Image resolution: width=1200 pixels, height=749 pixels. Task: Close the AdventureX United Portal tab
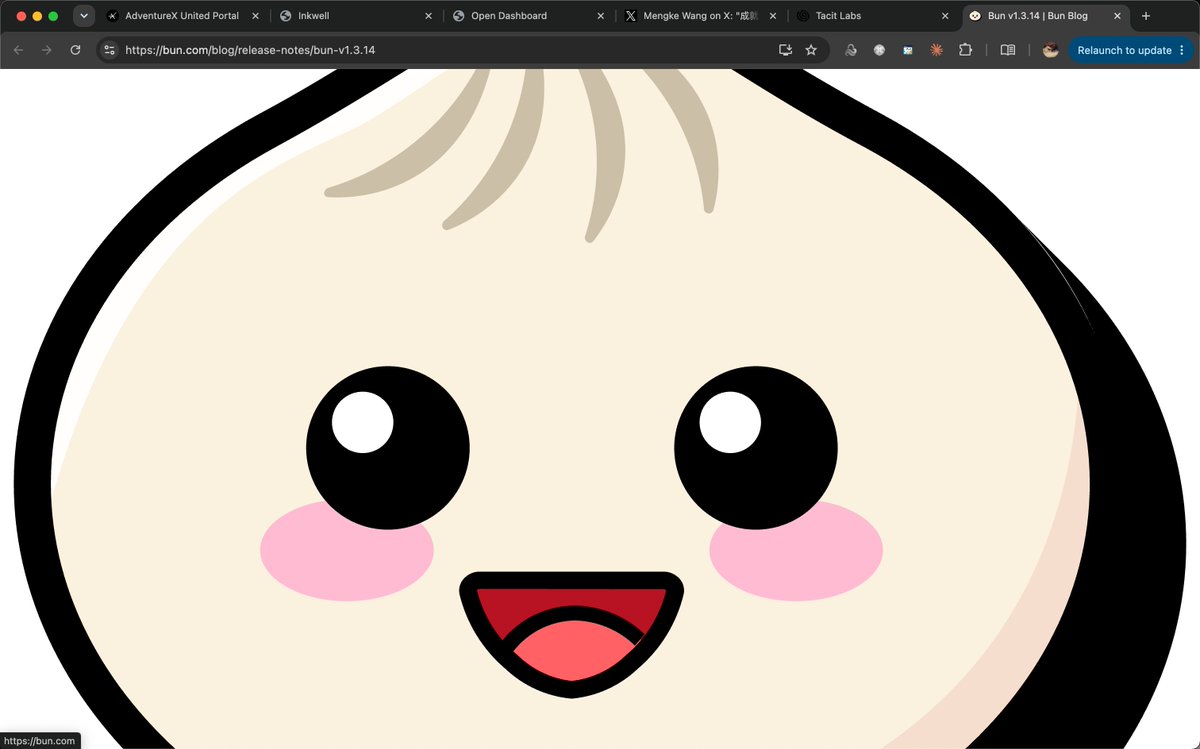[255, 16]
